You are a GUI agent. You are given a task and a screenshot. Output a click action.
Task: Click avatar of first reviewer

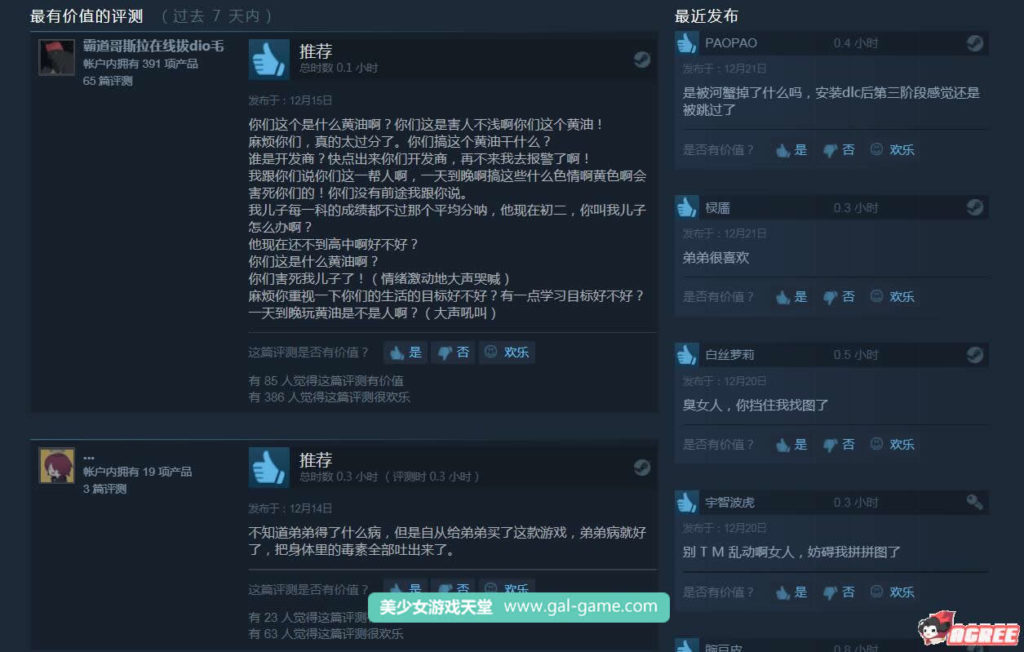click(x=56, y=57)
